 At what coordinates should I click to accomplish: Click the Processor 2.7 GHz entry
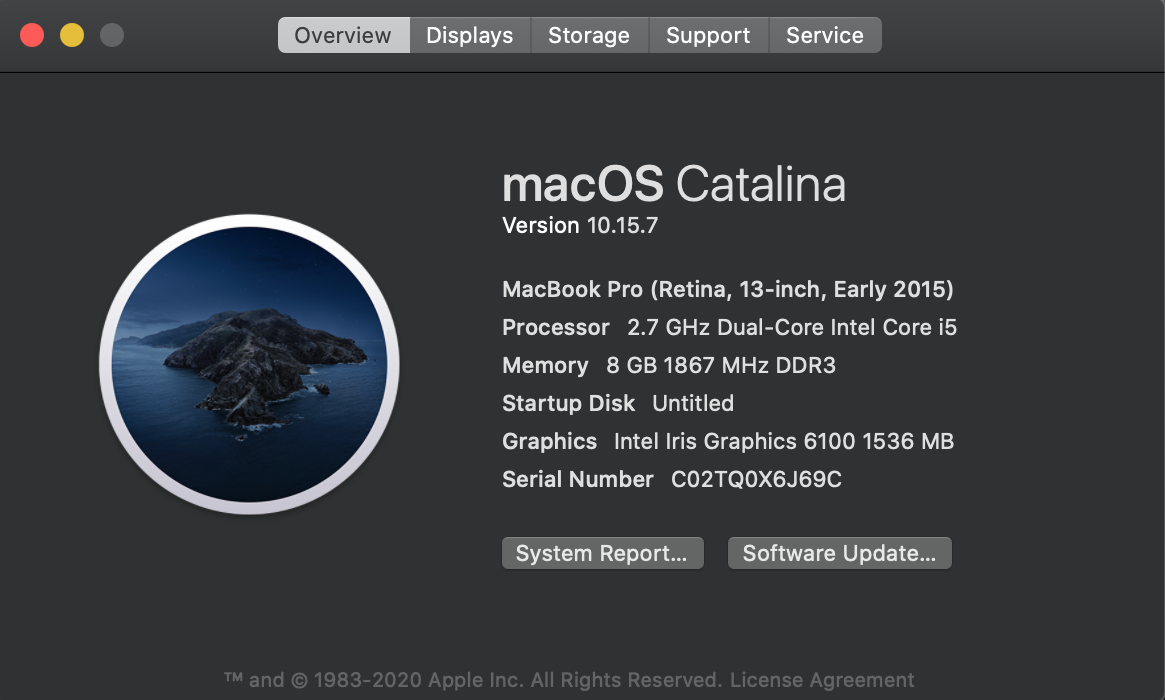click(729, 328)
